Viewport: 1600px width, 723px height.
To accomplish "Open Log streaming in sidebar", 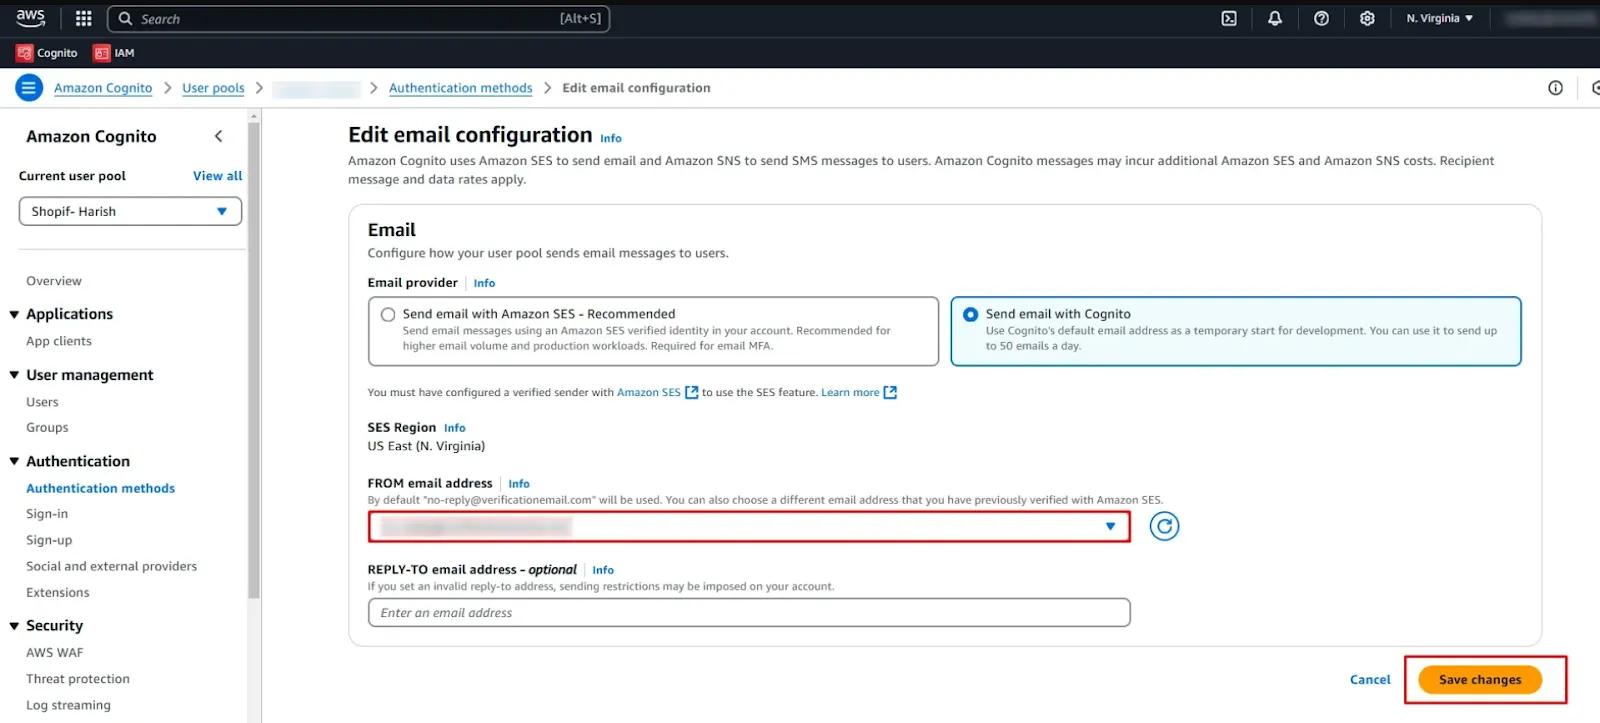I will point(68,705).
